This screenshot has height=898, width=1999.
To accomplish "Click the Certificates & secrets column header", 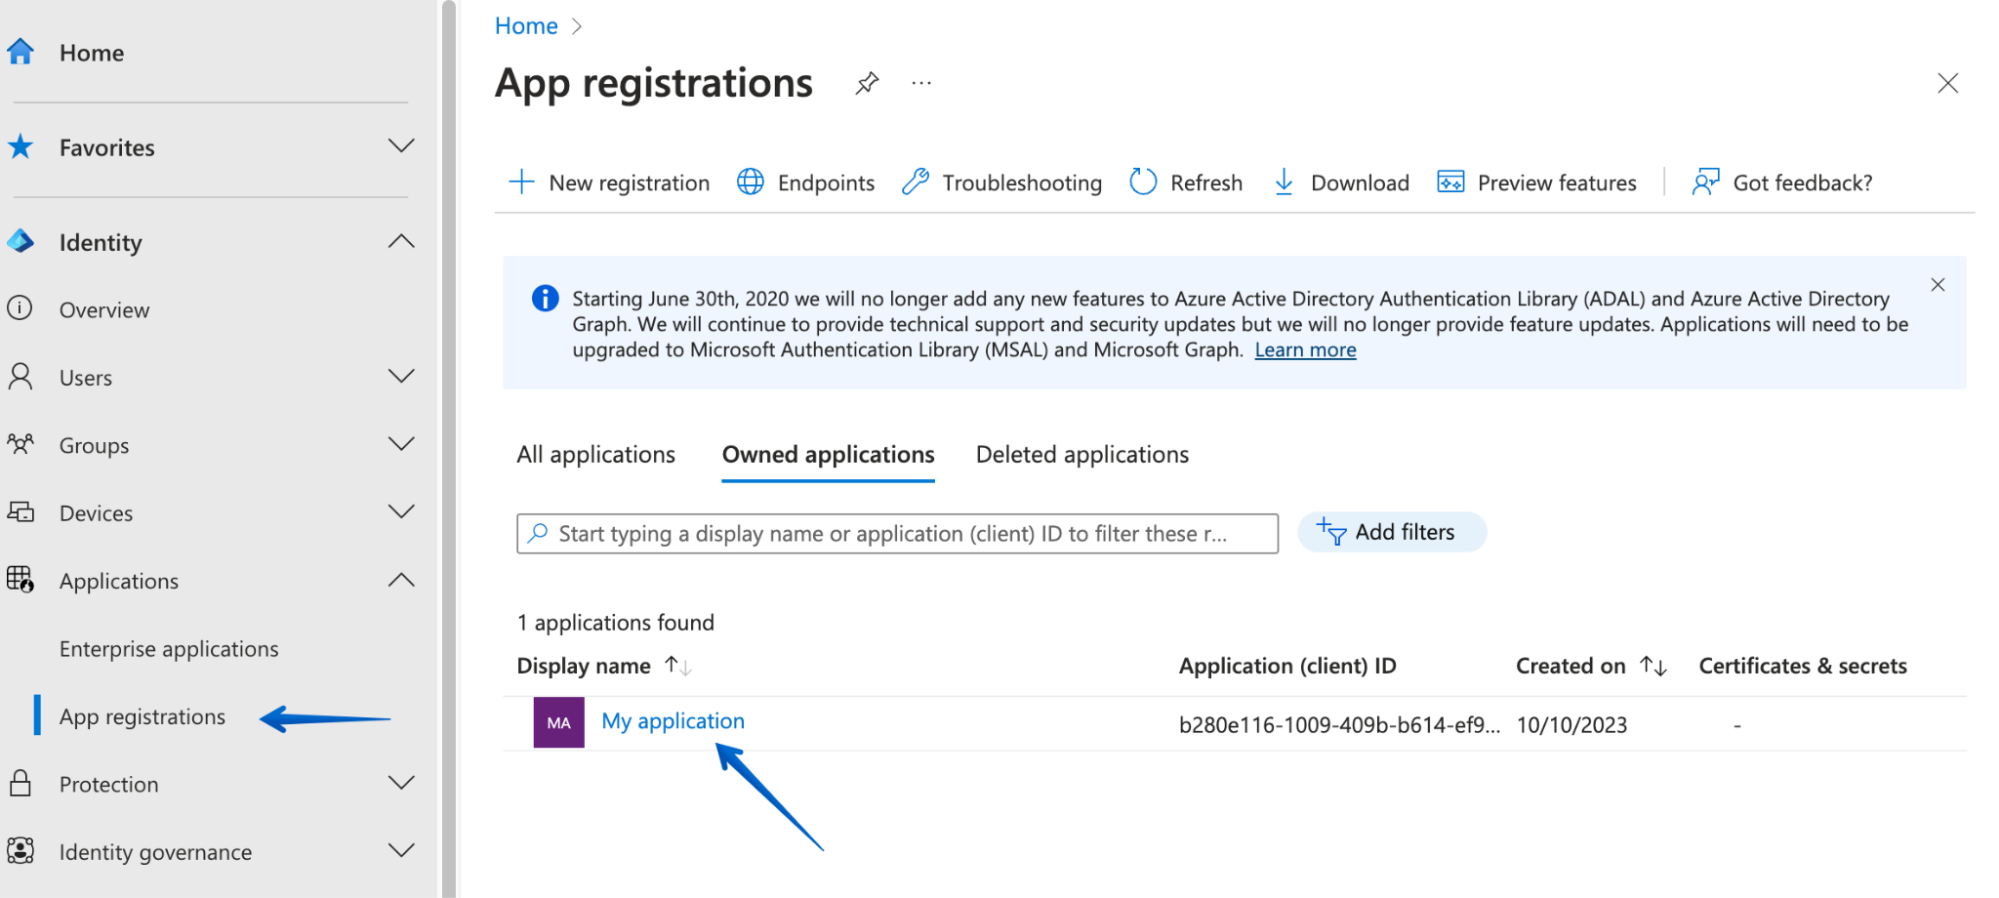I will 1802,666.
